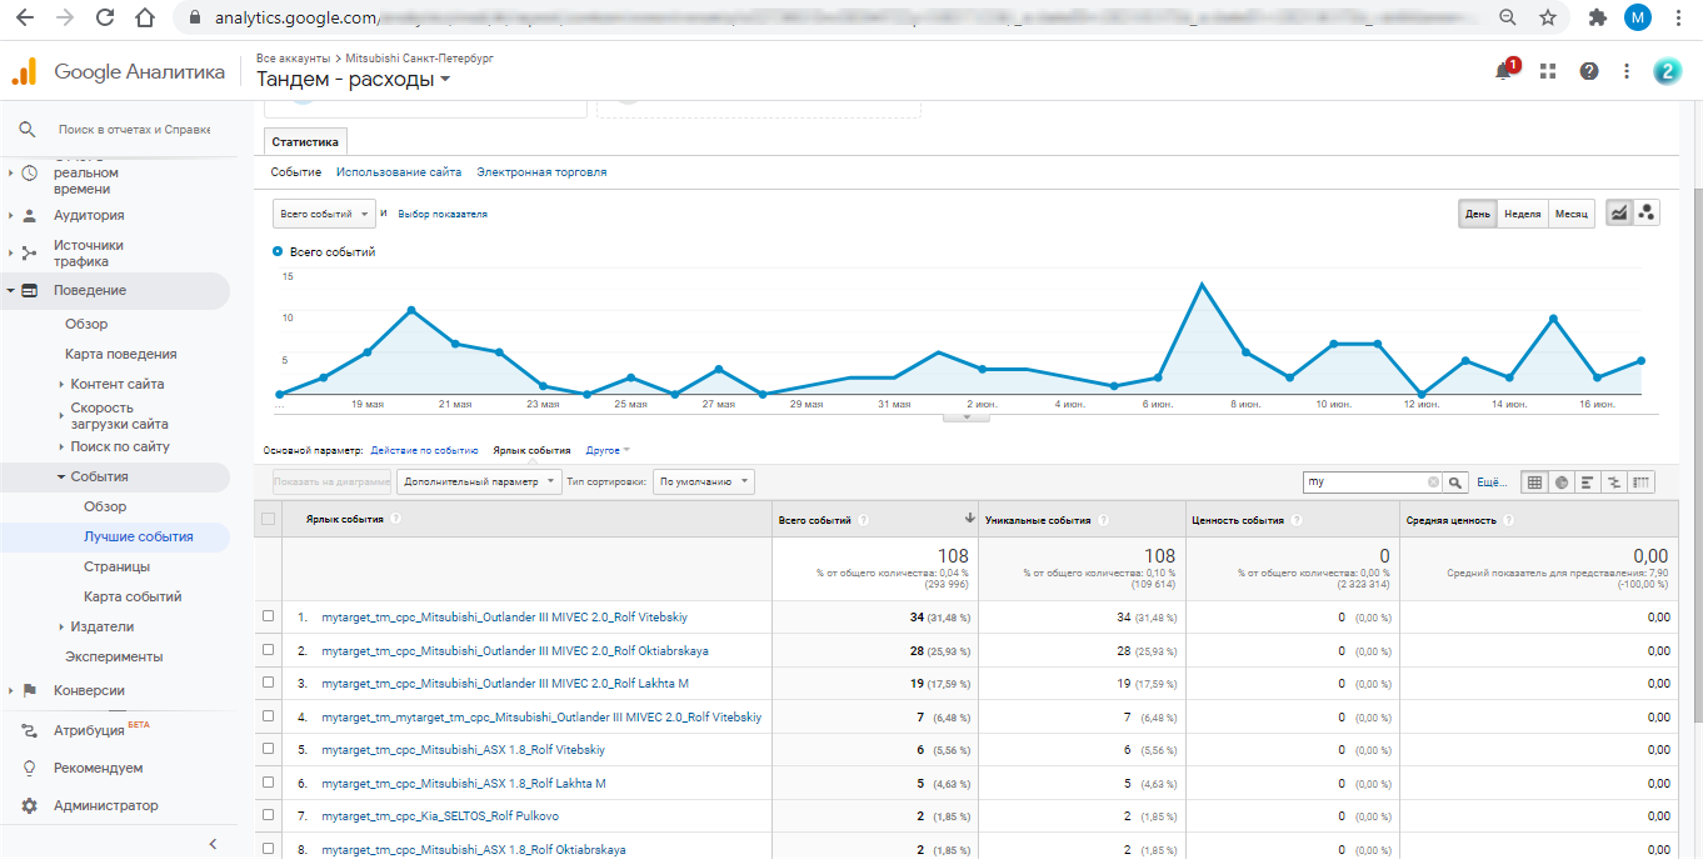Reload the page with the refresh icon
This screenshot has height=865, width=1703.
coord(105,18)
